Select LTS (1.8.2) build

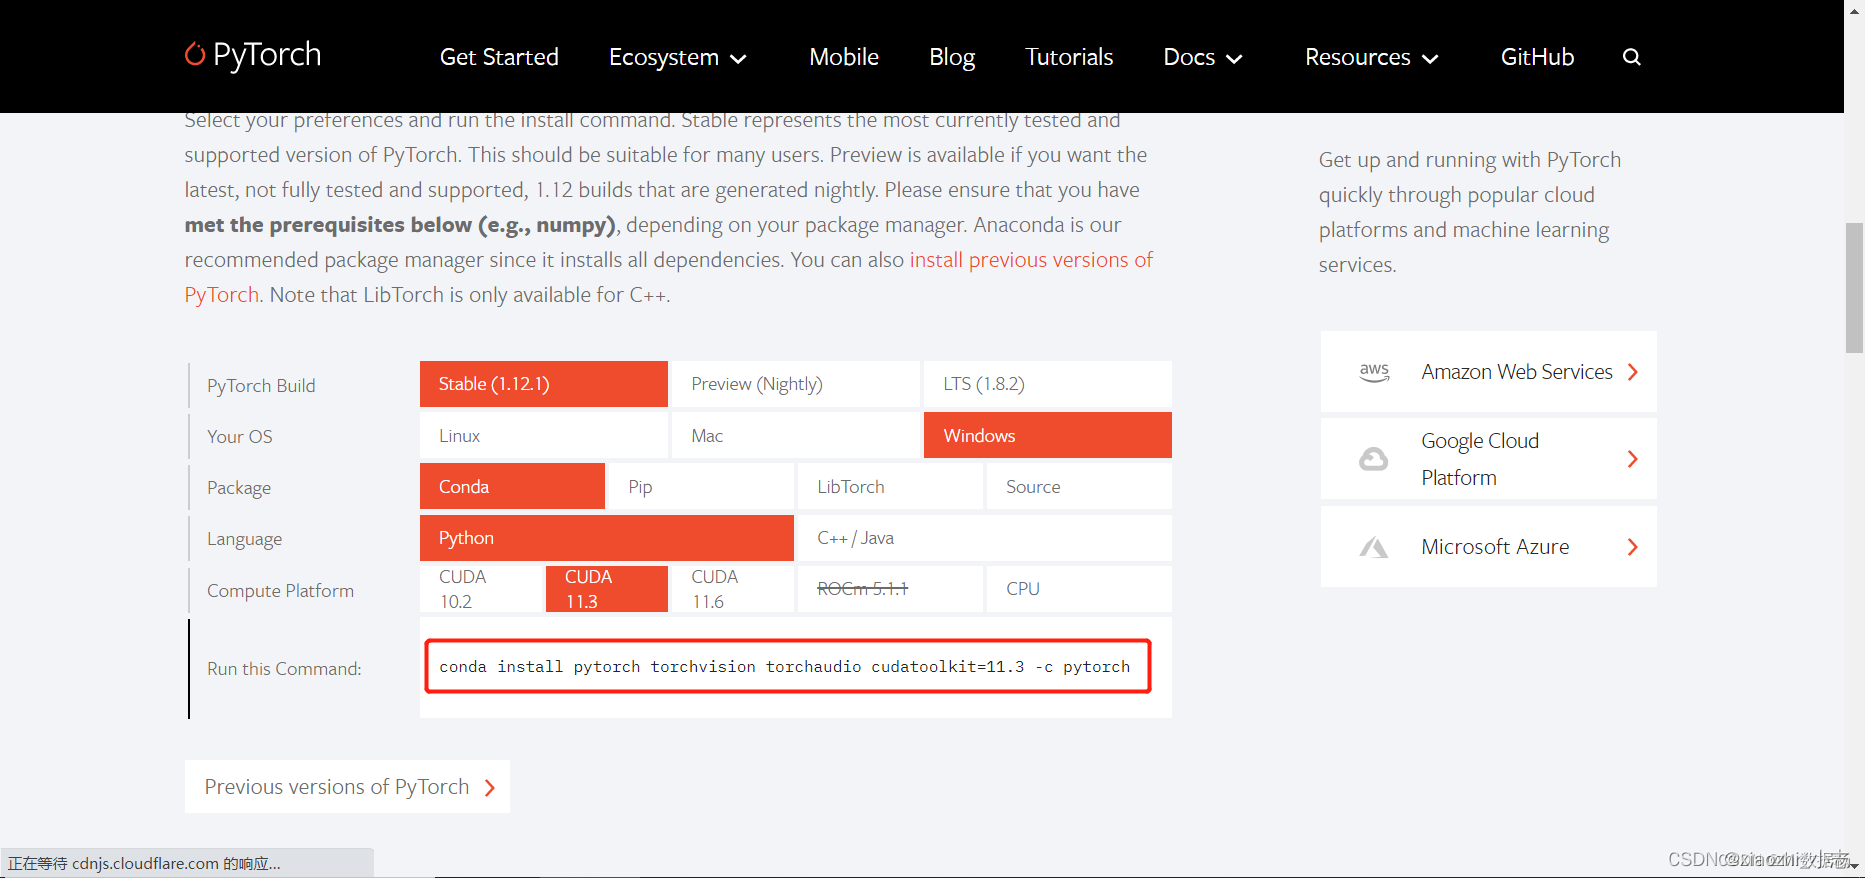pos(1048,384)
